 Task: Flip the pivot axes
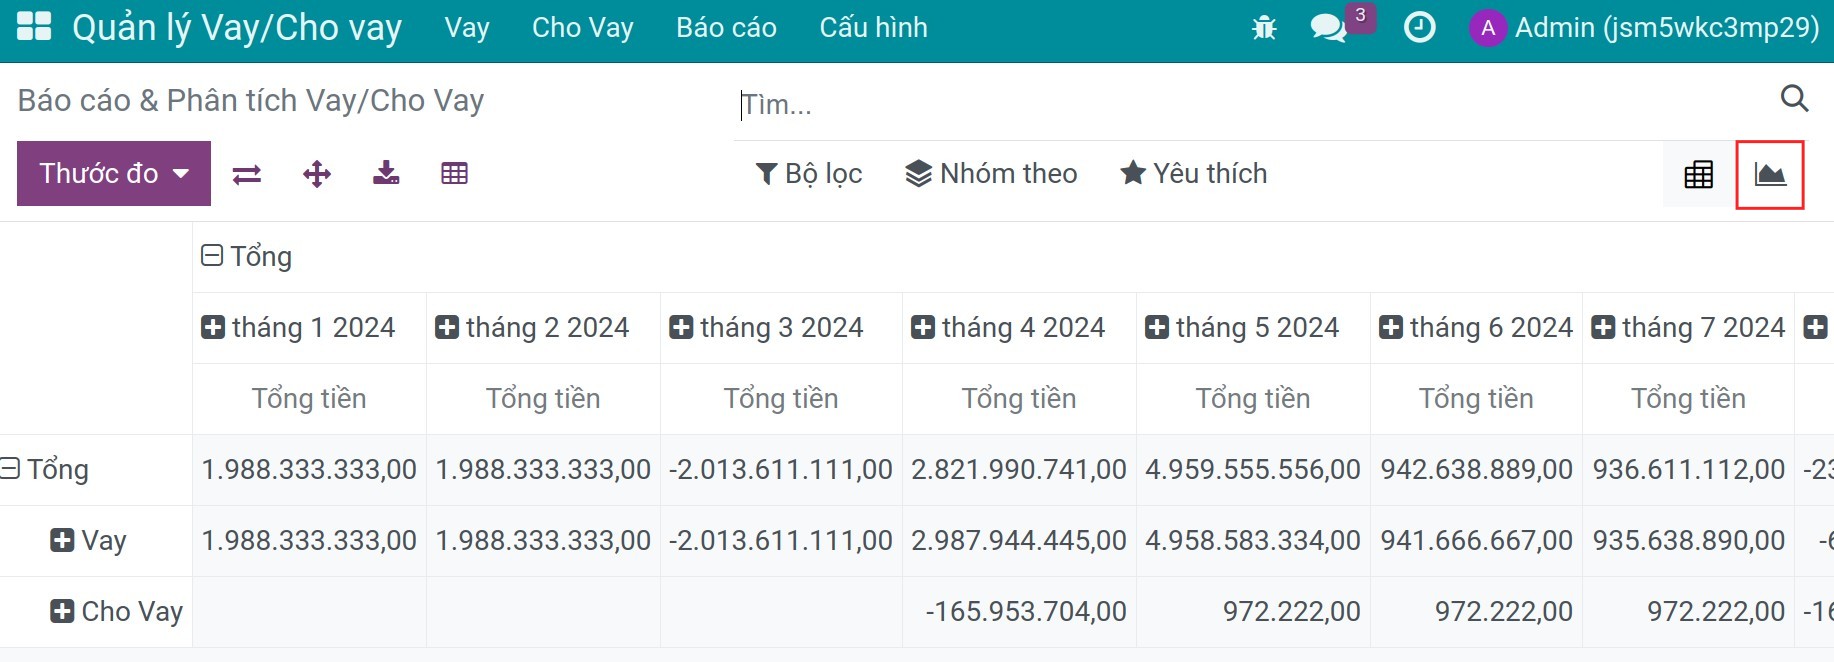point(247,174)
